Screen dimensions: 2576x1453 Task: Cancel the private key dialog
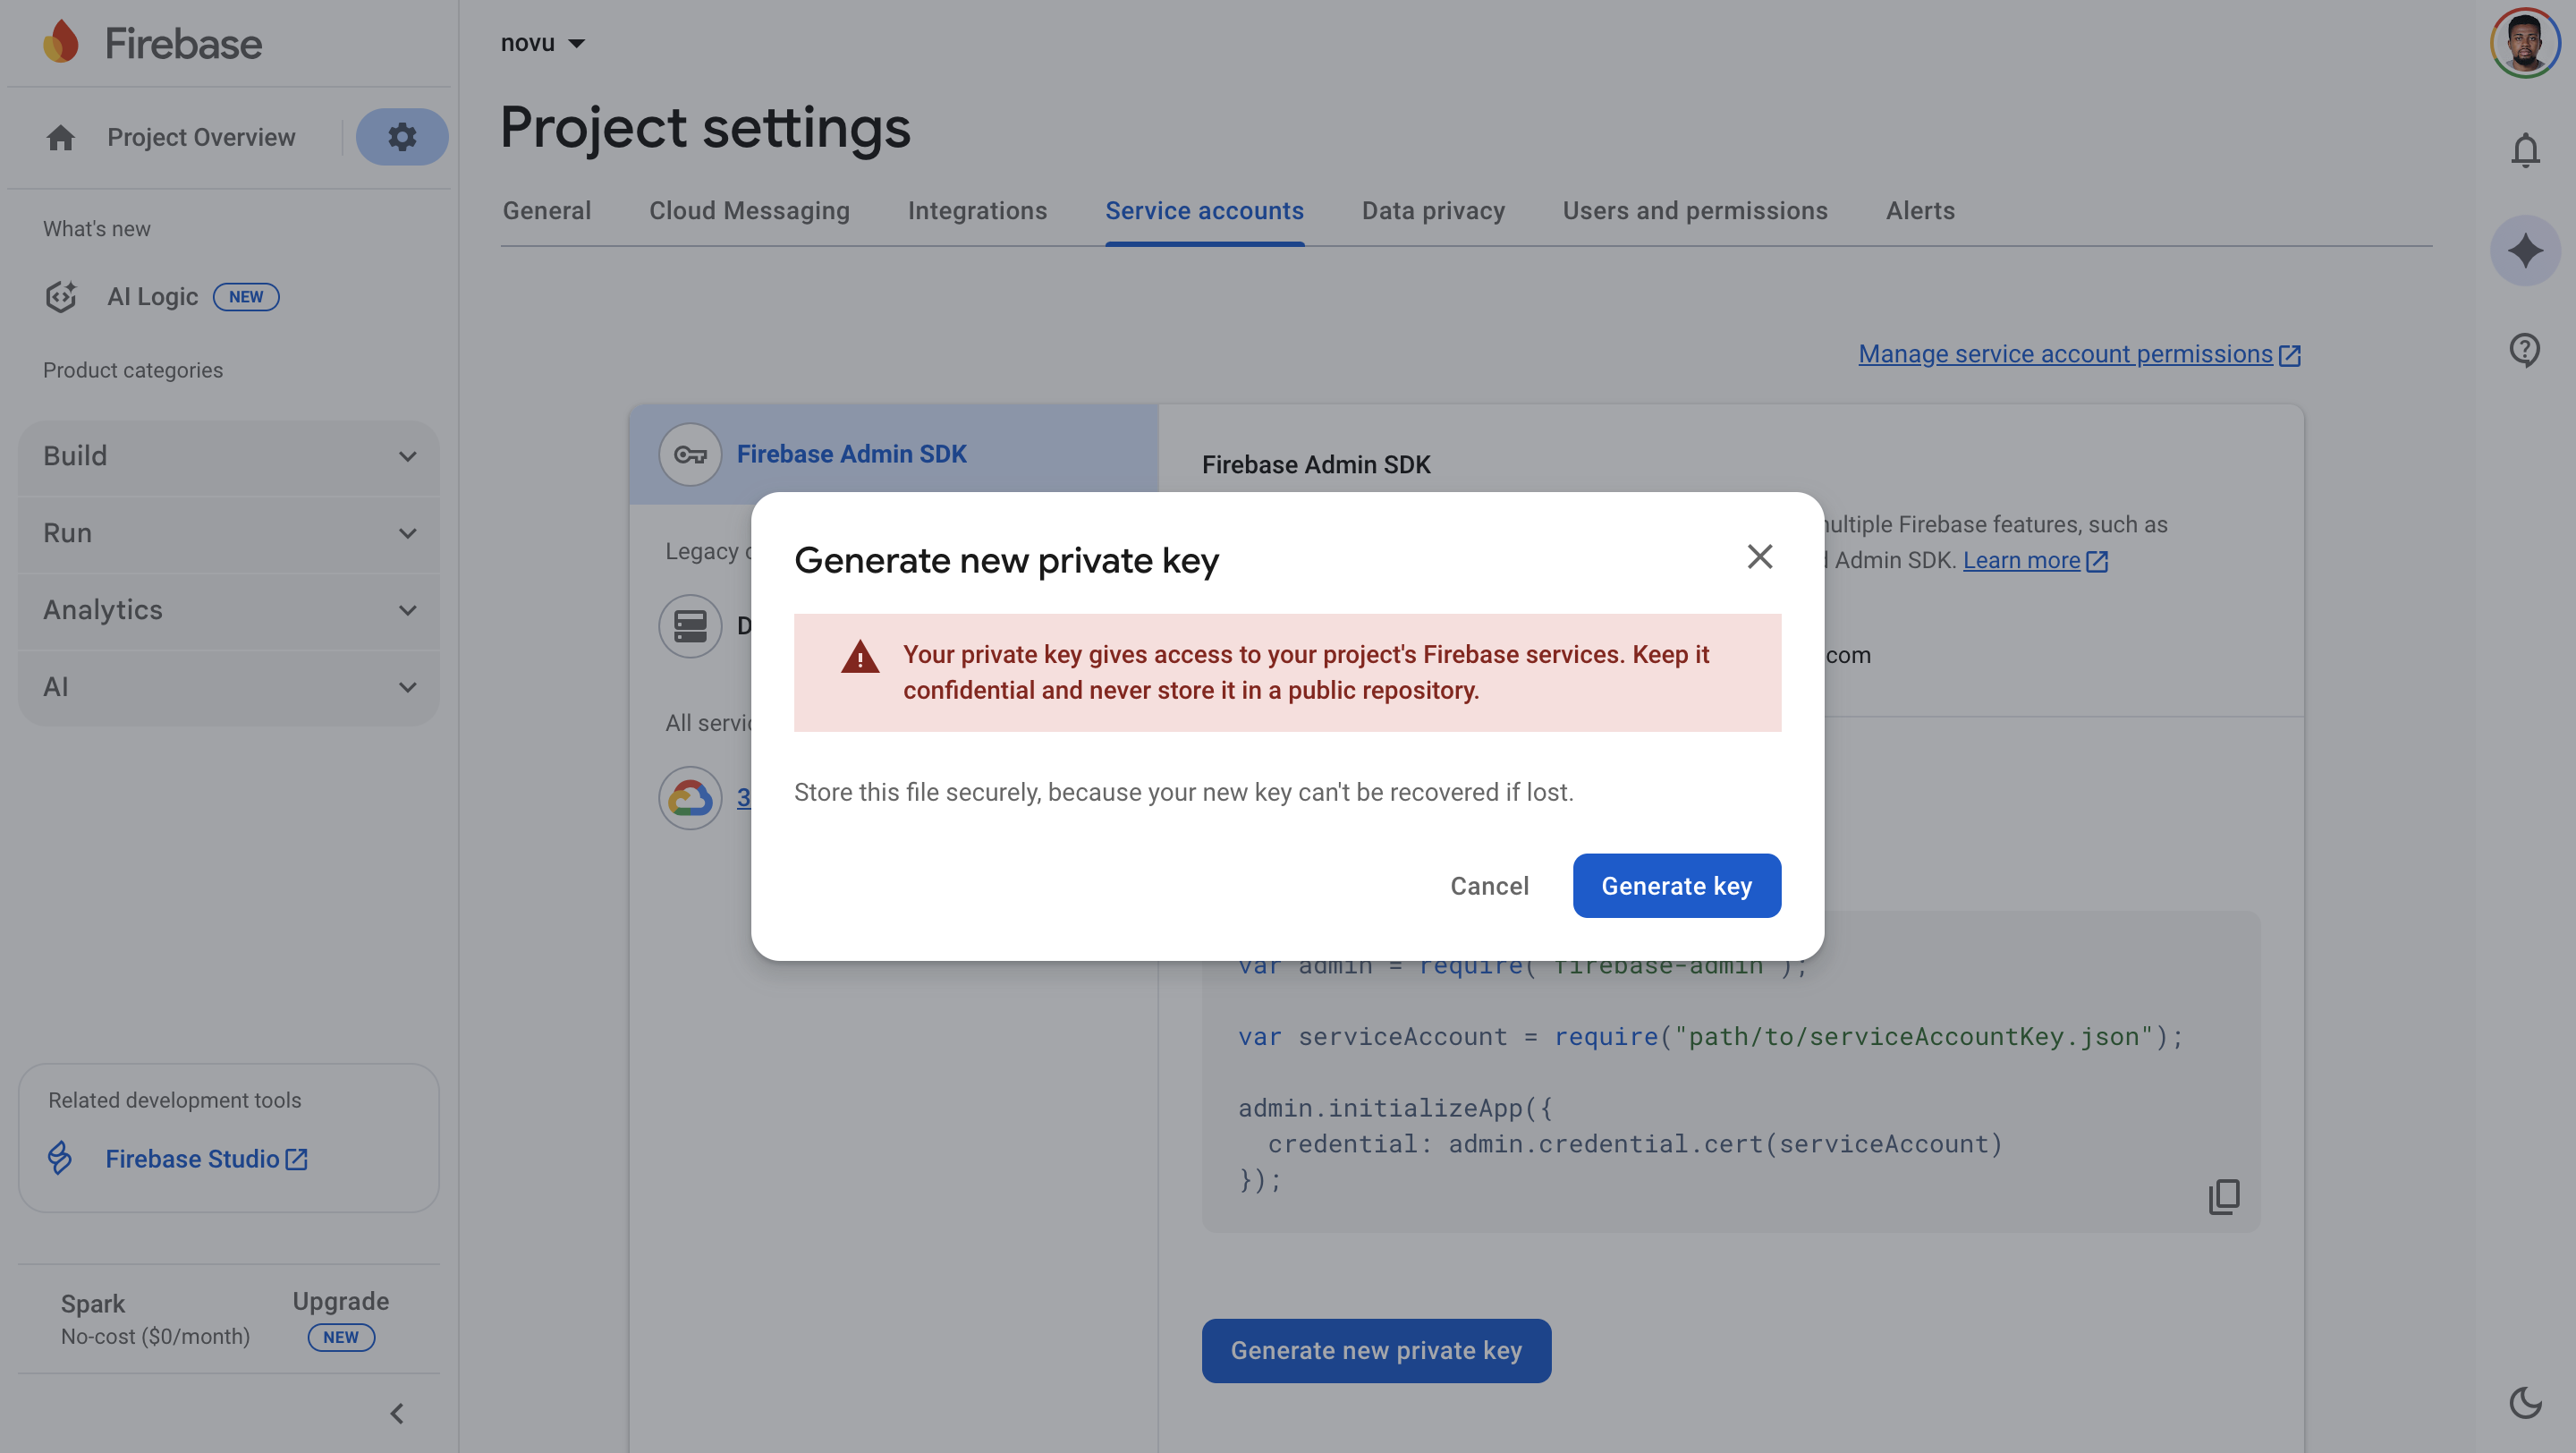[x=1489, y=885]
